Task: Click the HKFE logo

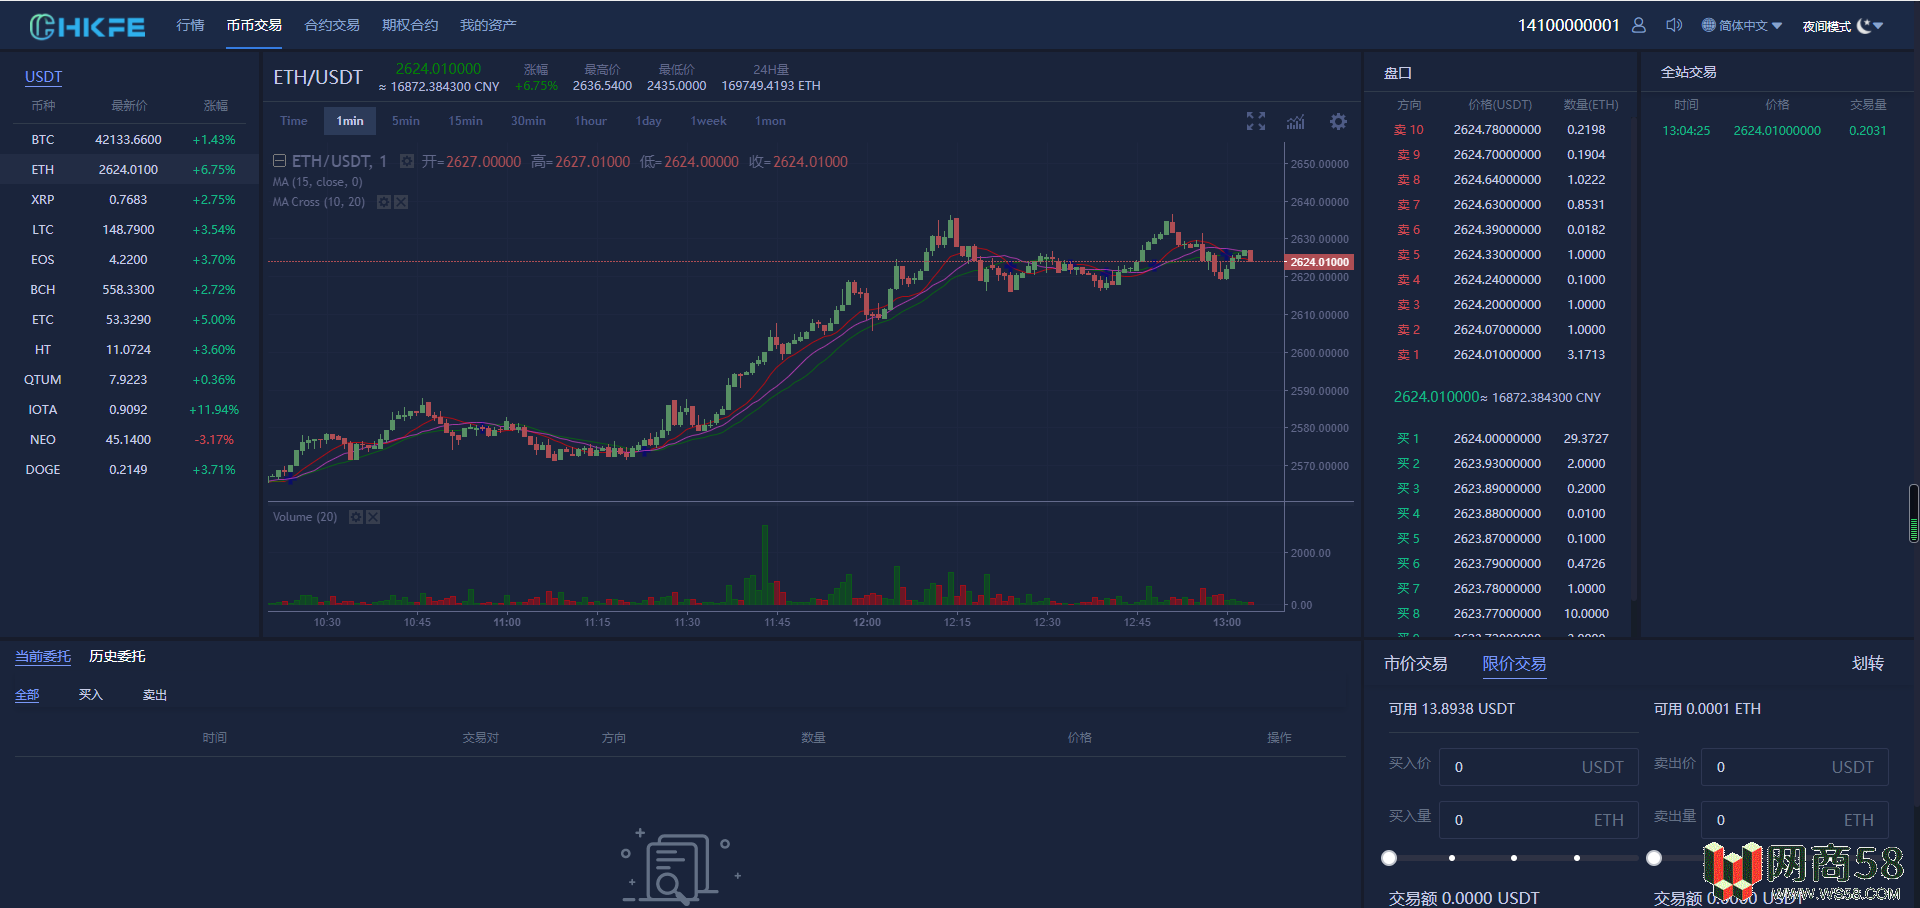Action: 87,27
